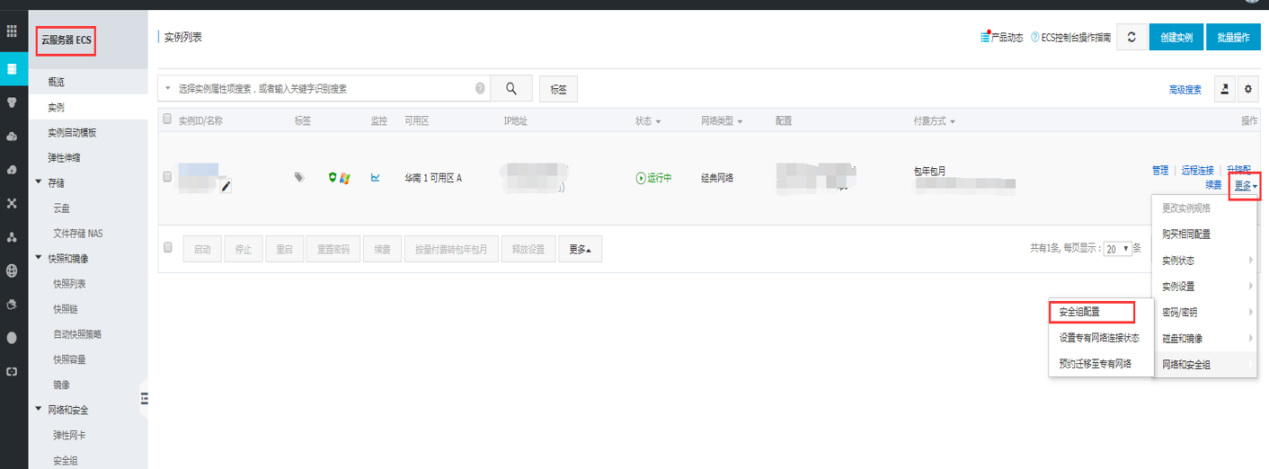The width and height of the screenshot is (1269, 469).
Task: Click the refresh instance list icon
Action: (x=1130, y=37)
